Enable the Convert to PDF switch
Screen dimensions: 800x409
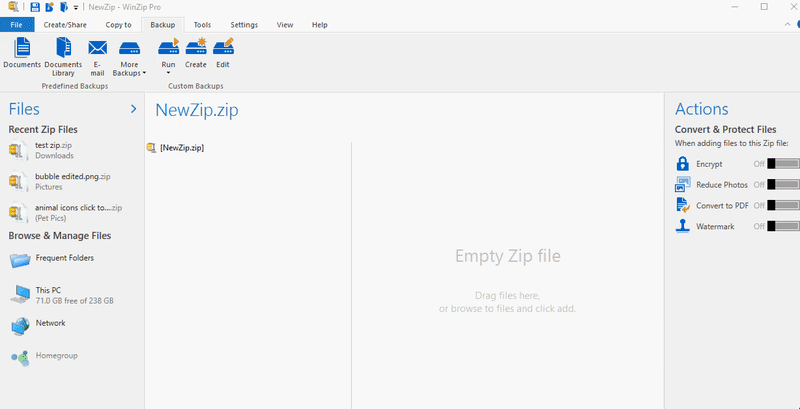coord(783,206)
